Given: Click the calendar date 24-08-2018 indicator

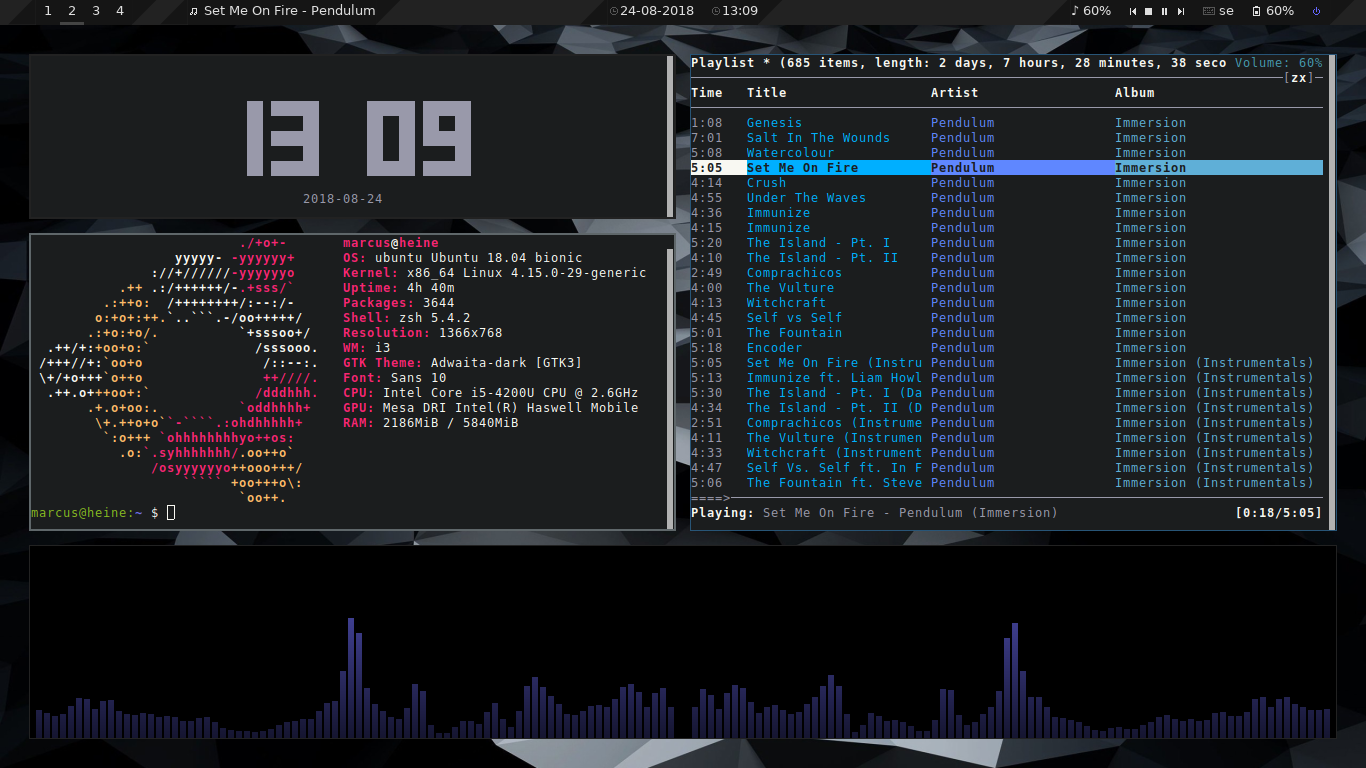Looking at the screenshot, I should [x=651, y=11].
